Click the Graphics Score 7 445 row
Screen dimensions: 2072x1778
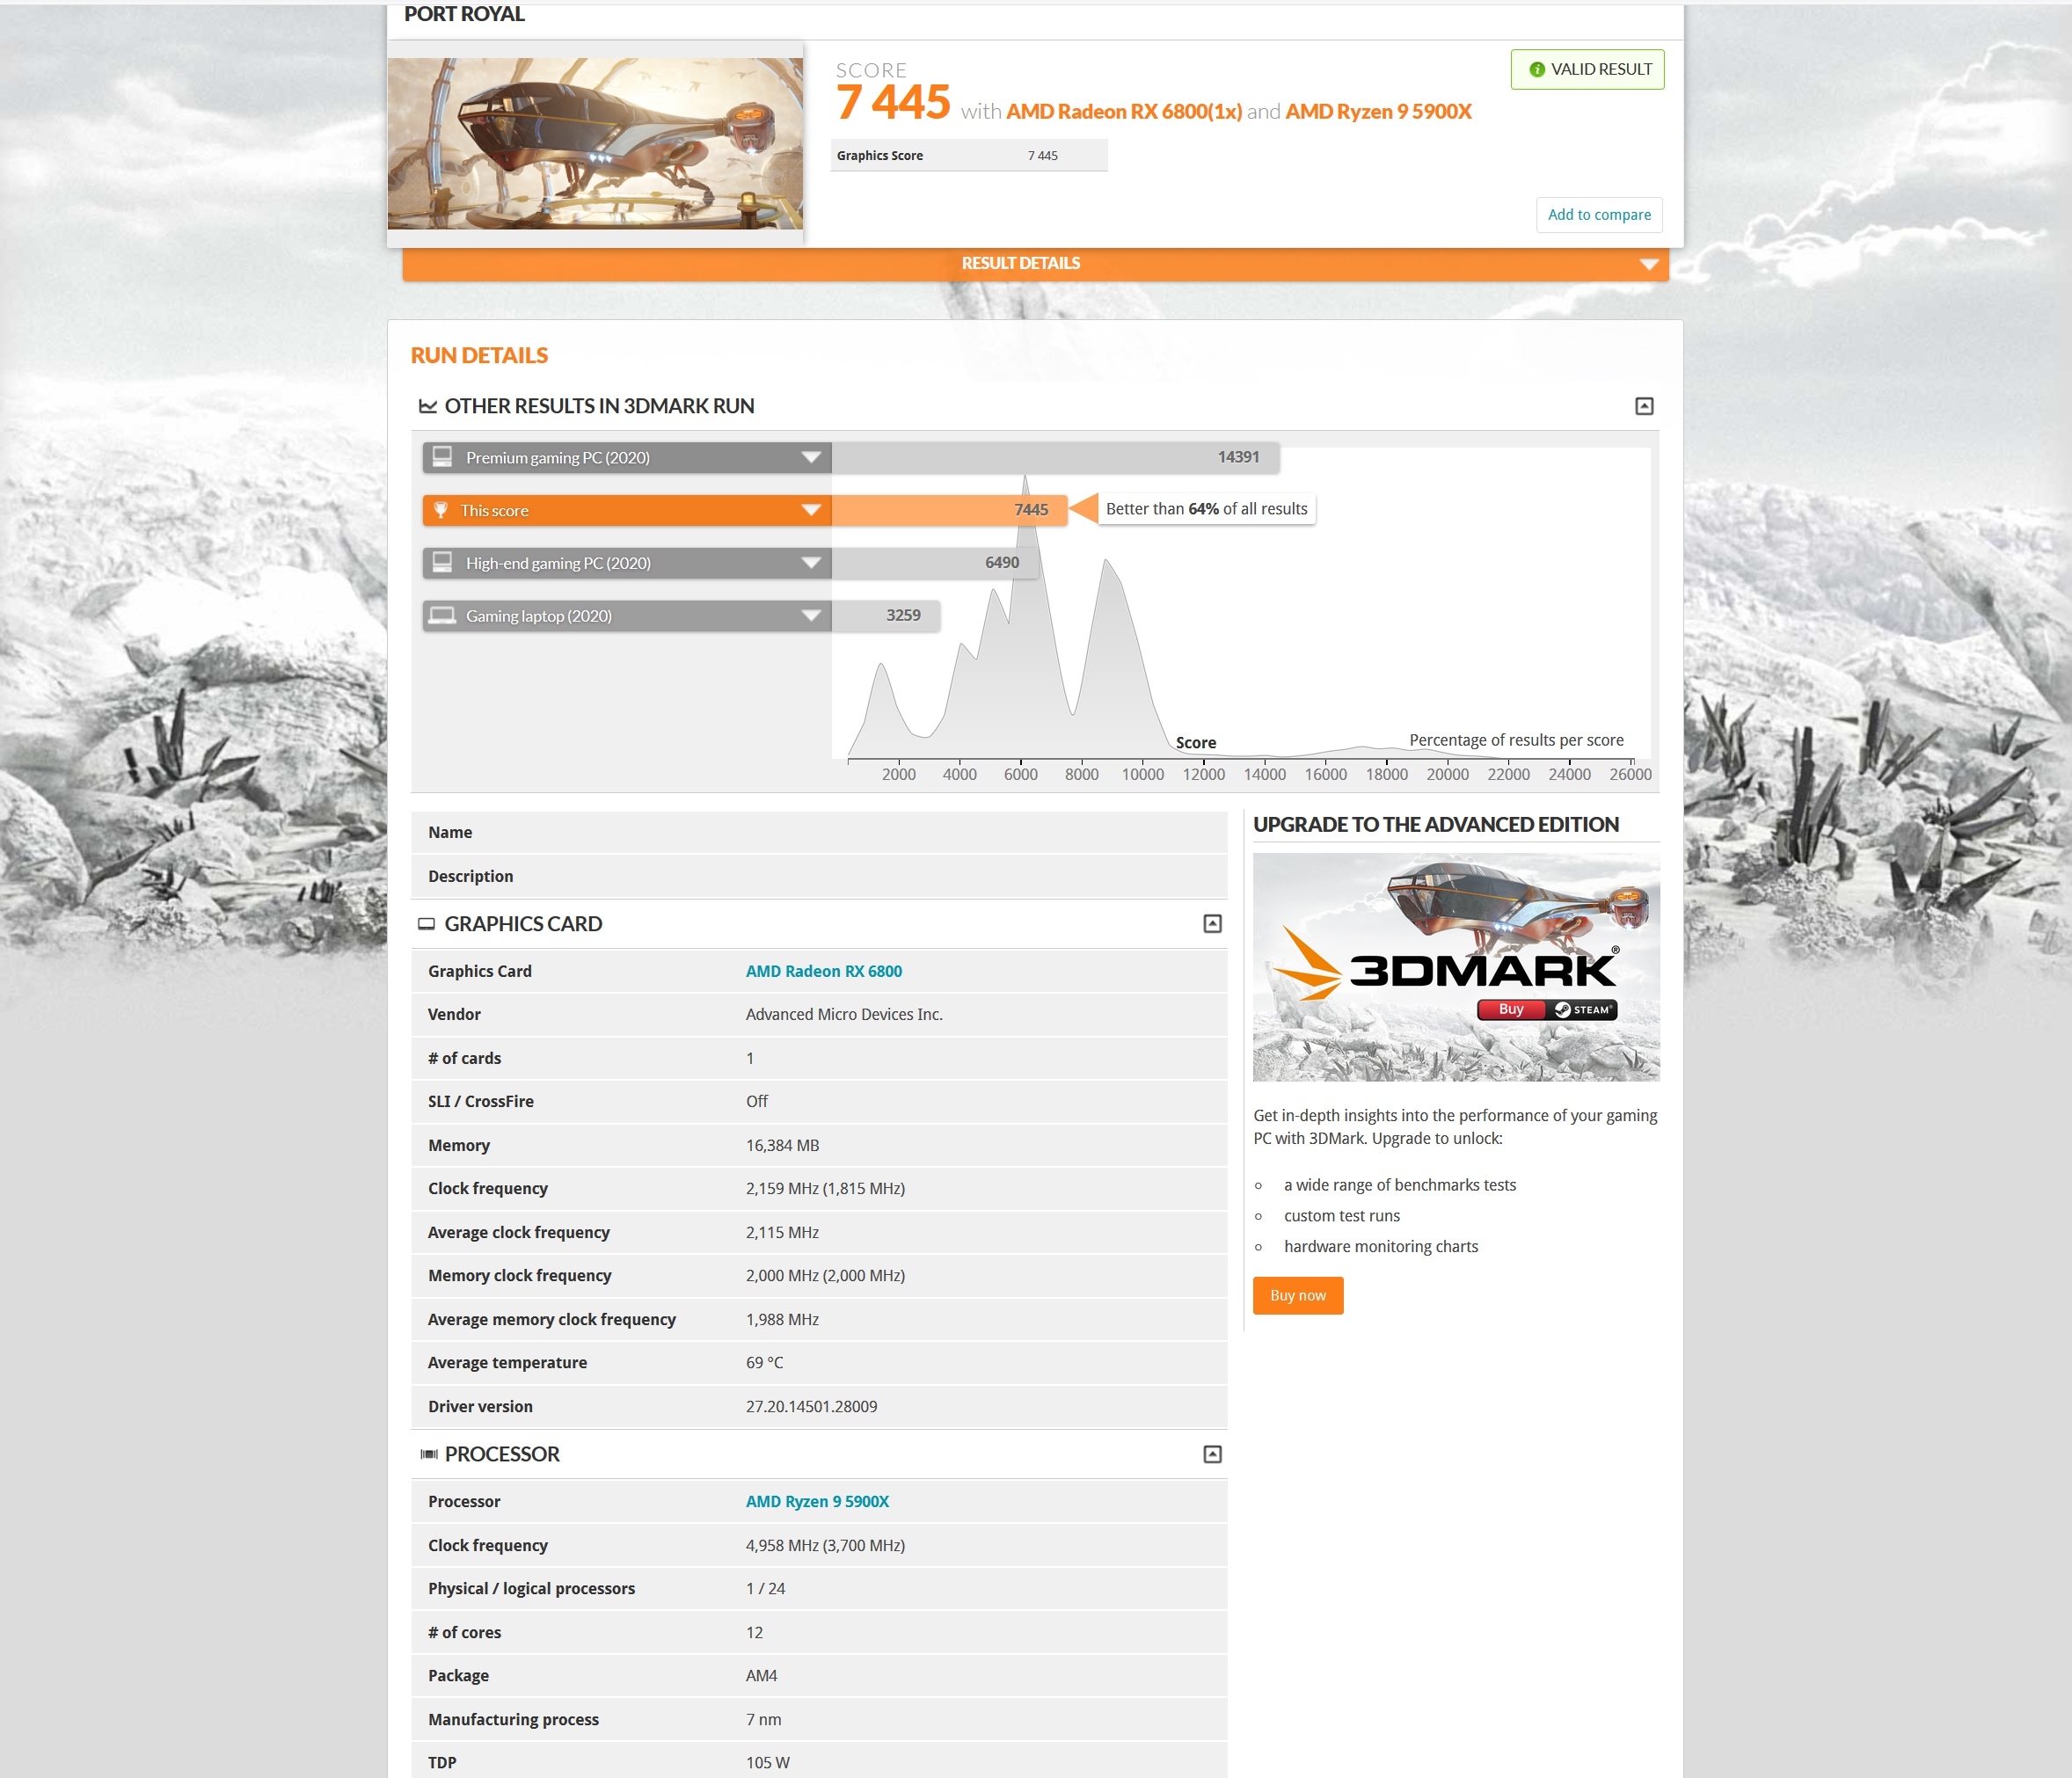(x=968, y=156)
